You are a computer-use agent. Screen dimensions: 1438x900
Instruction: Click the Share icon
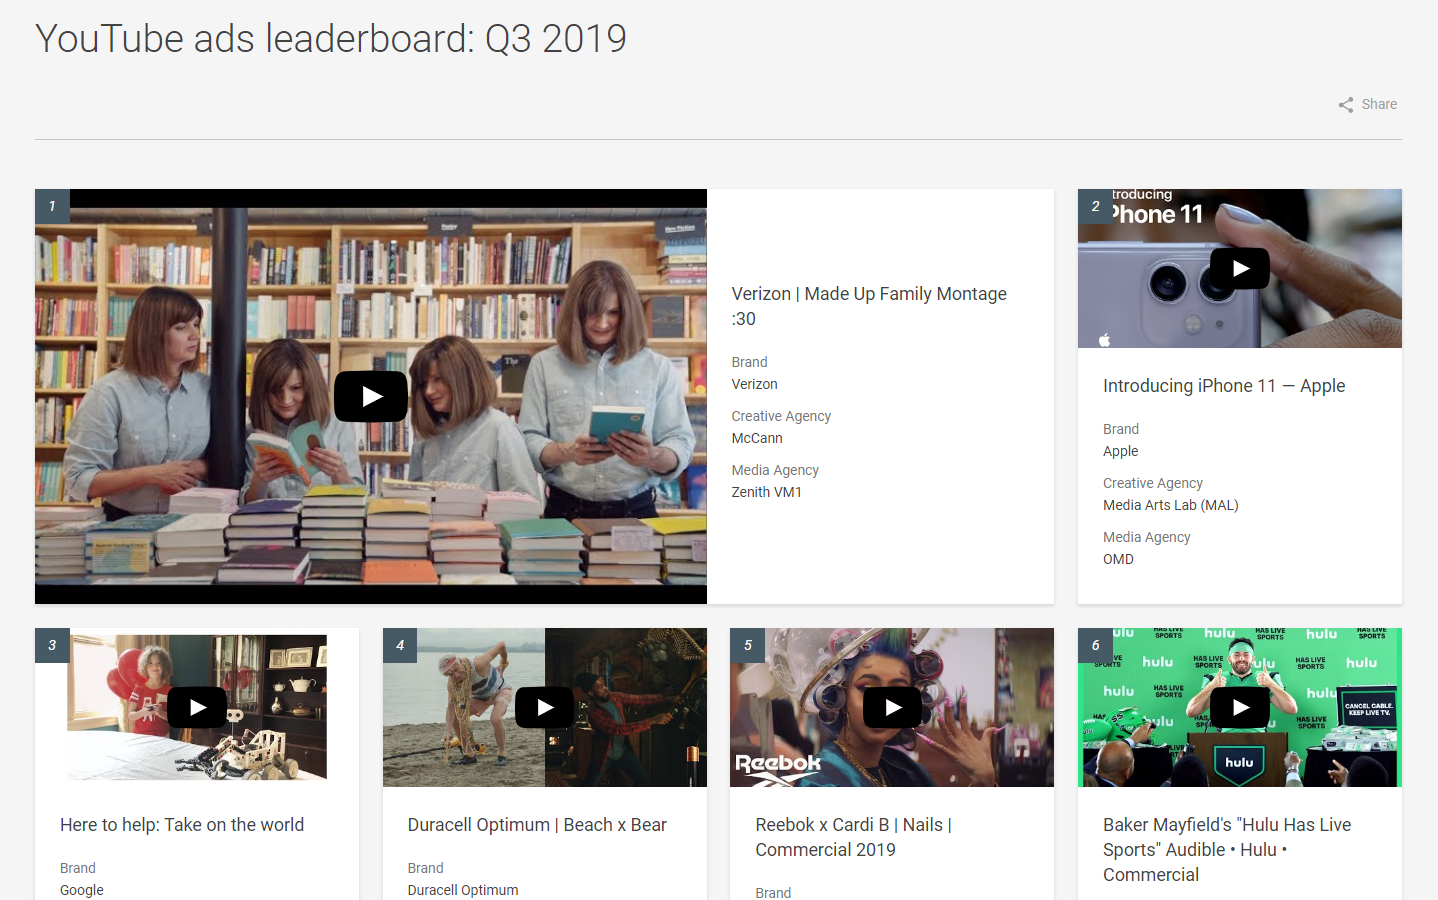click(1346, 105)
